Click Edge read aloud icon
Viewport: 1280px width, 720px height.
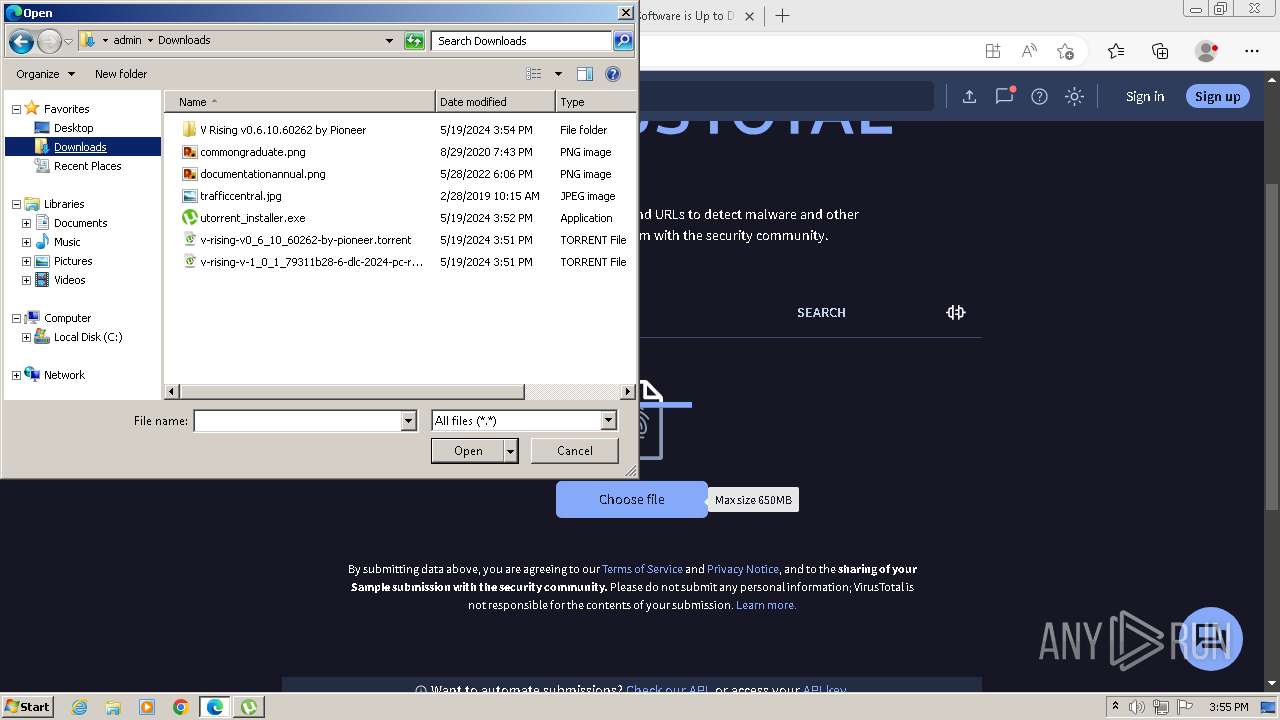tap(1028, 51)
